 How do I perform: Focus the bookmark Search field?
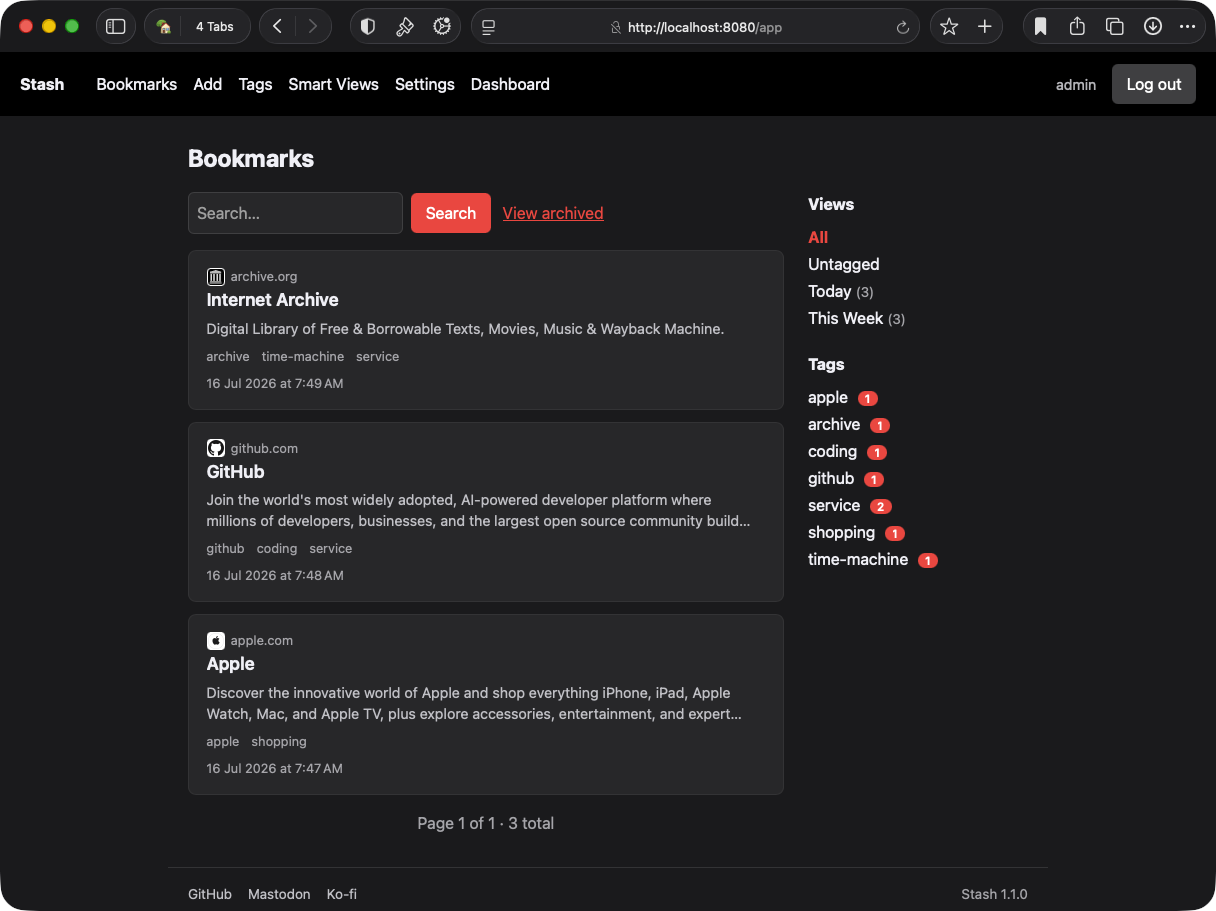[295, 213]
